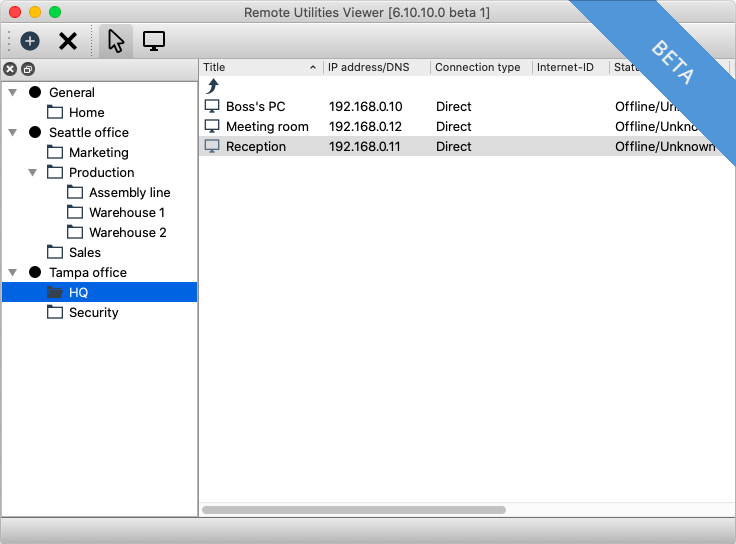Select the Production folder label
The height and width of the screenshot is (544, 736).
(101, 173)
